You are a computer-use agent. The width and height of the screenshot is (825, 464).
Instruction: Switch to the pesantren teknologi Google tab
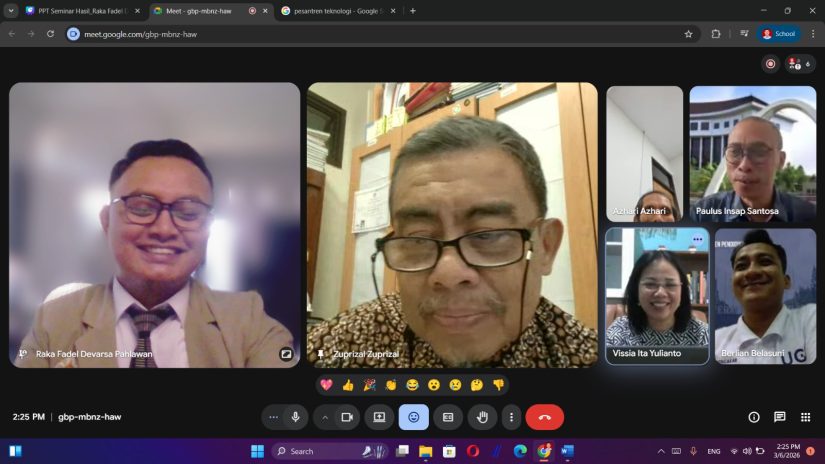[335, 11]
